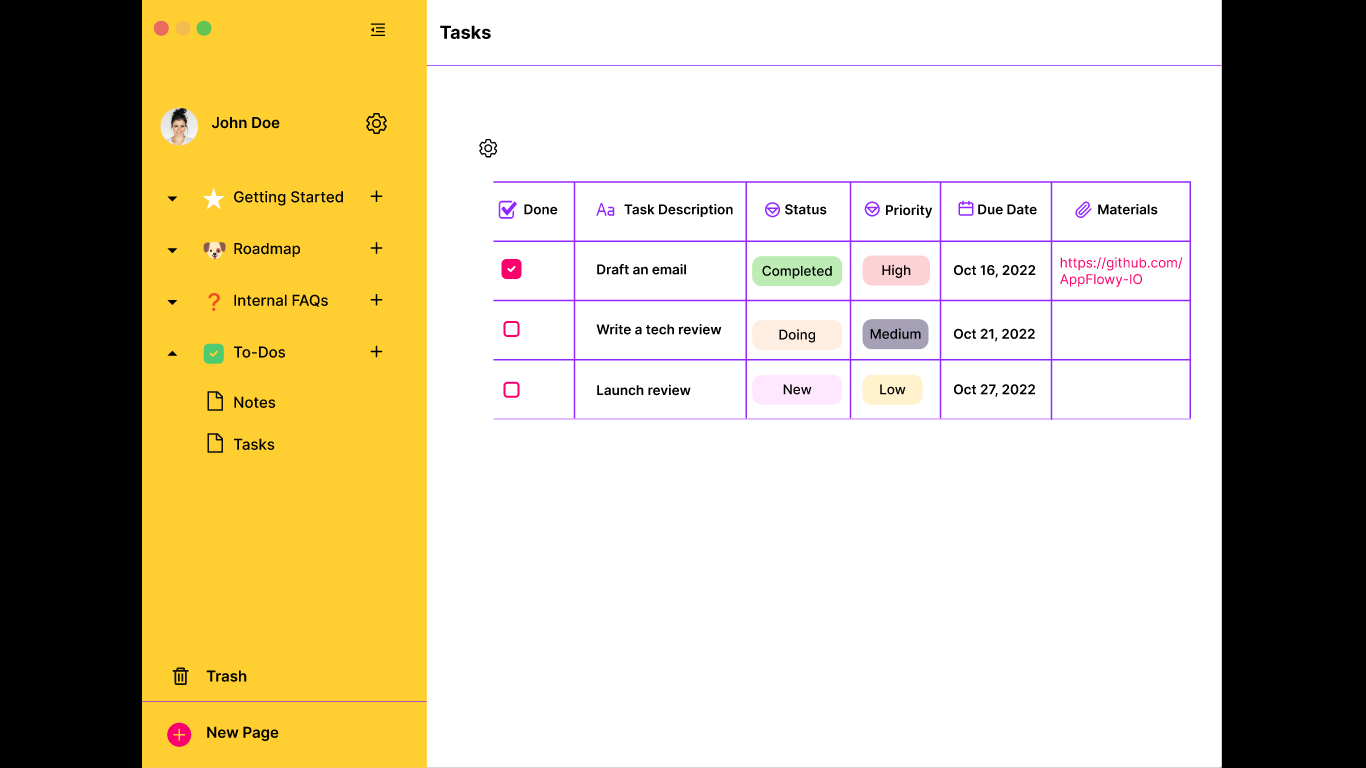Open table settings gear above the grid
This screenshot has height=768, width=1366.
click(x=488, y=148)
